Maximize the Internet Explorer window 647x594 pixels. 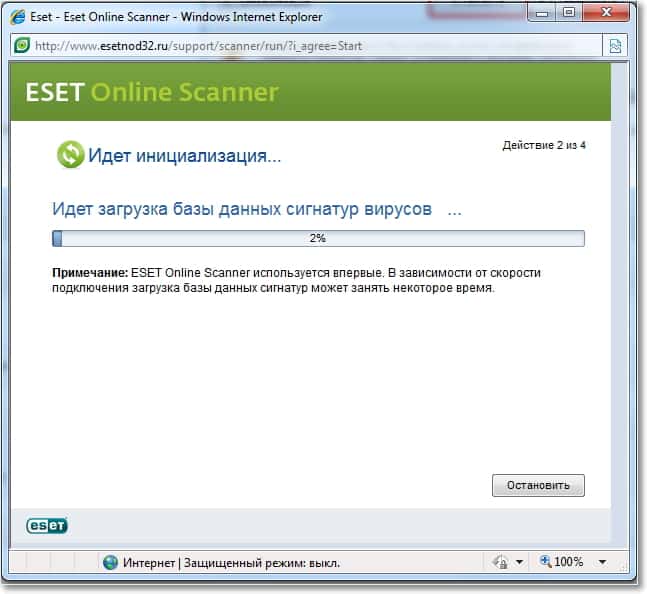[569, 13]
